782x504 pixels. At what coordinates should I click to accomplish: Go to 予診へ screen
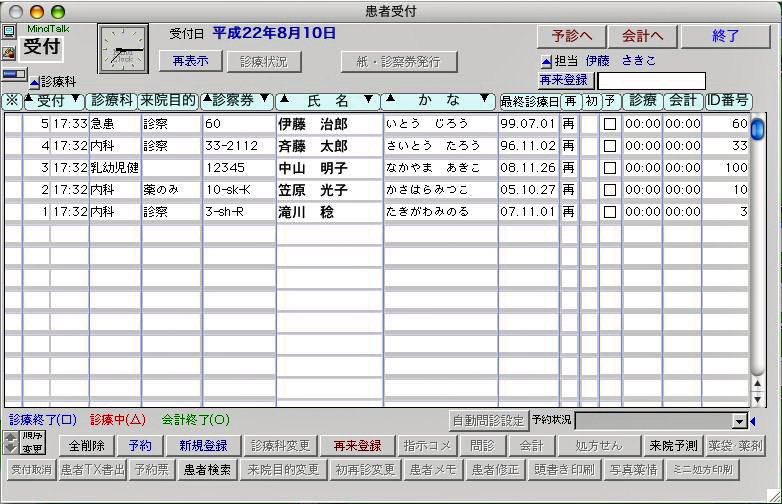572,36
